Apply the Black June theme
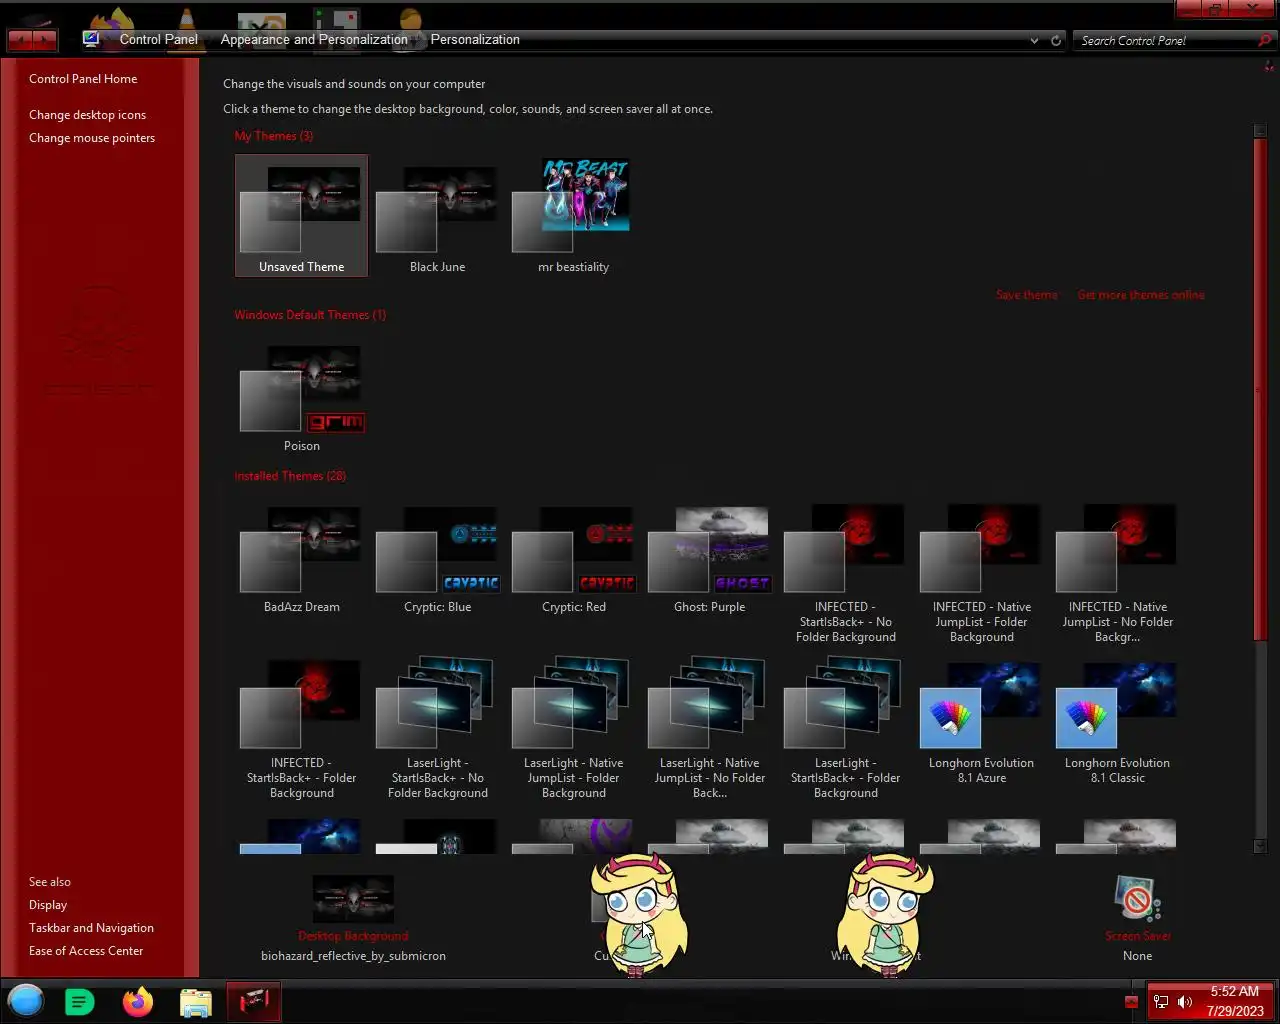The image size is (1280, 1024). tap(437, 215)
